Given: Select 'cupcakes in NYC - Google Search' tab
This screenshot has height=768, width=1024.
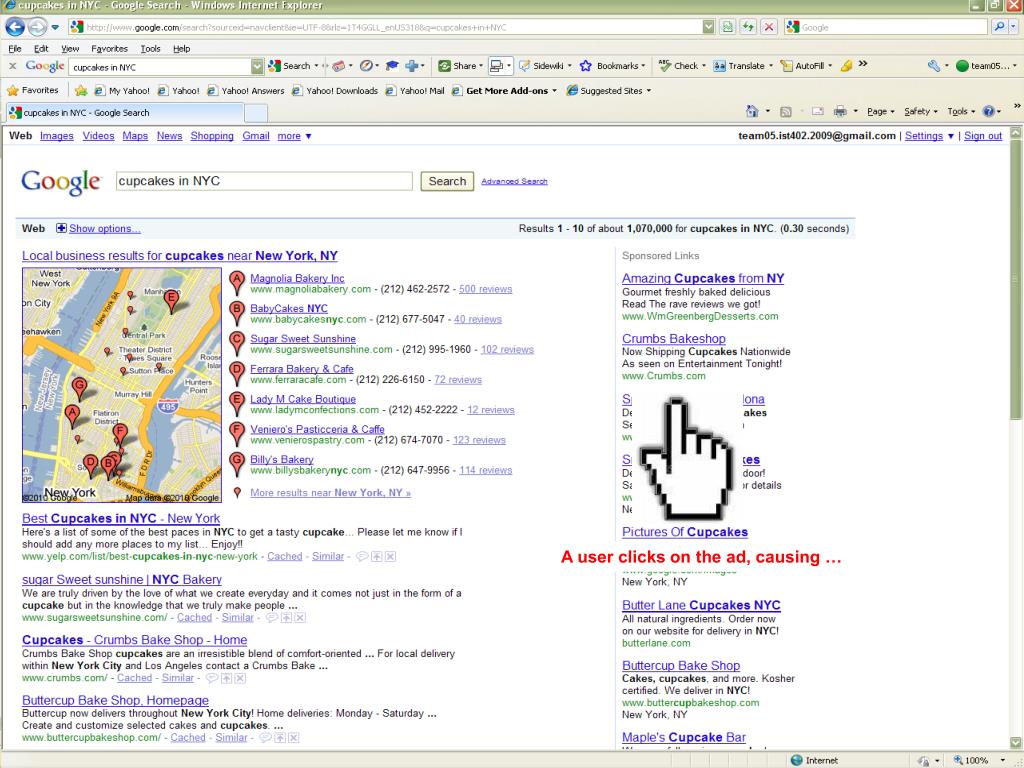Looking at the screenshot, I should 124,112.
